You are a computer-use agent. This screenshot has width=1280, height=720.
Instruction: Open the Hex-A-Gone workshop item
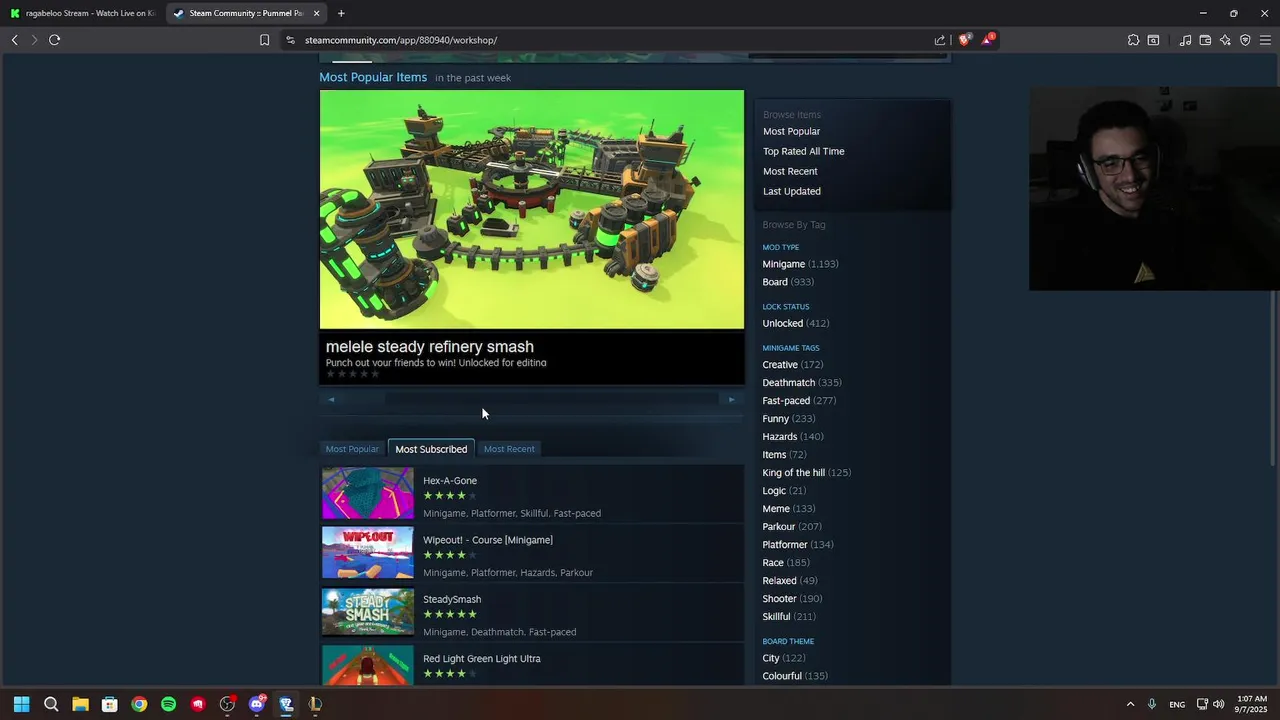click(450, 481)
